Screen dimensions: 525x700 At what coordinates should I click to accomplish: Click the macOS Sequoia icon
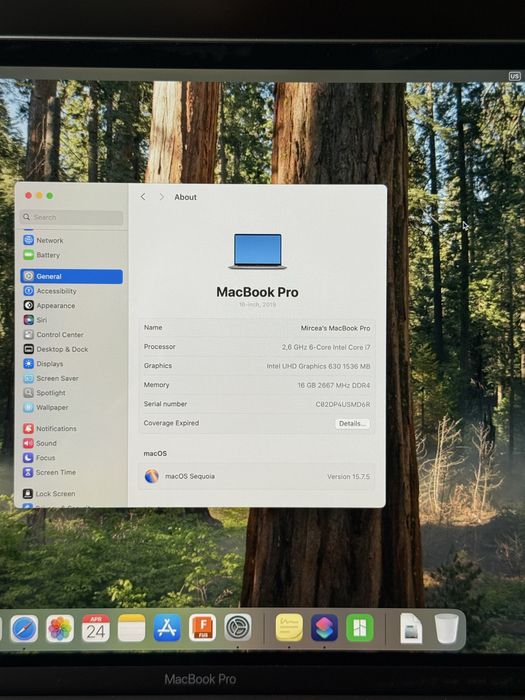point(152,476)
